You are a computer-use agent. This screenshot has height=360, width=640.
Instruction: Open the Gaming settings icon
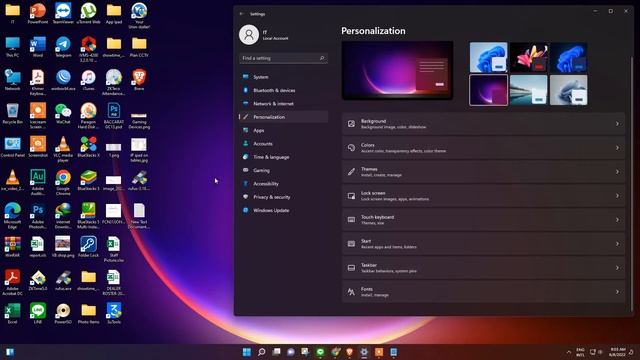245,170
